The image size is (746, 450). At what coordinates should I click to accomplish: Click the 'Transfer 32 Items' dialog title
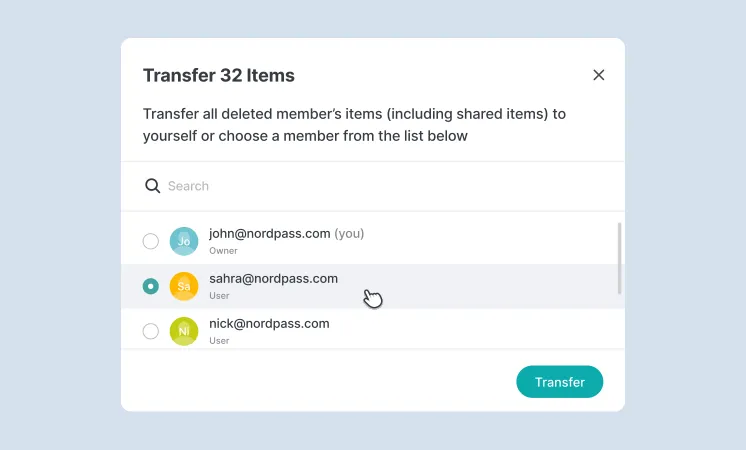click(x=219, y=76)
